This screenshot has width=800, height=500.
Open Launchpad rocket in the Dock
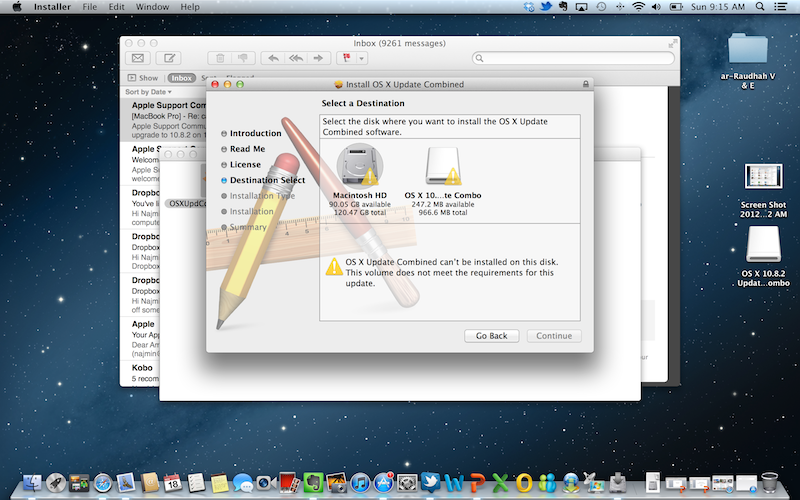click(x=56, y=482)
